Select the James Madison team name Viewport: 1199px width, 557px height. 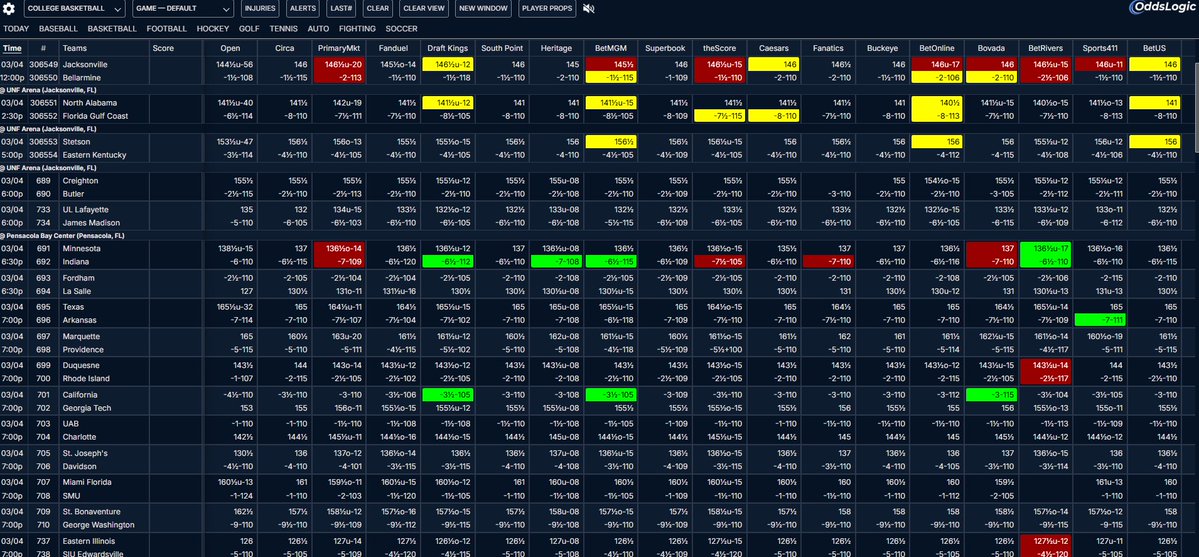pos(88,223)
